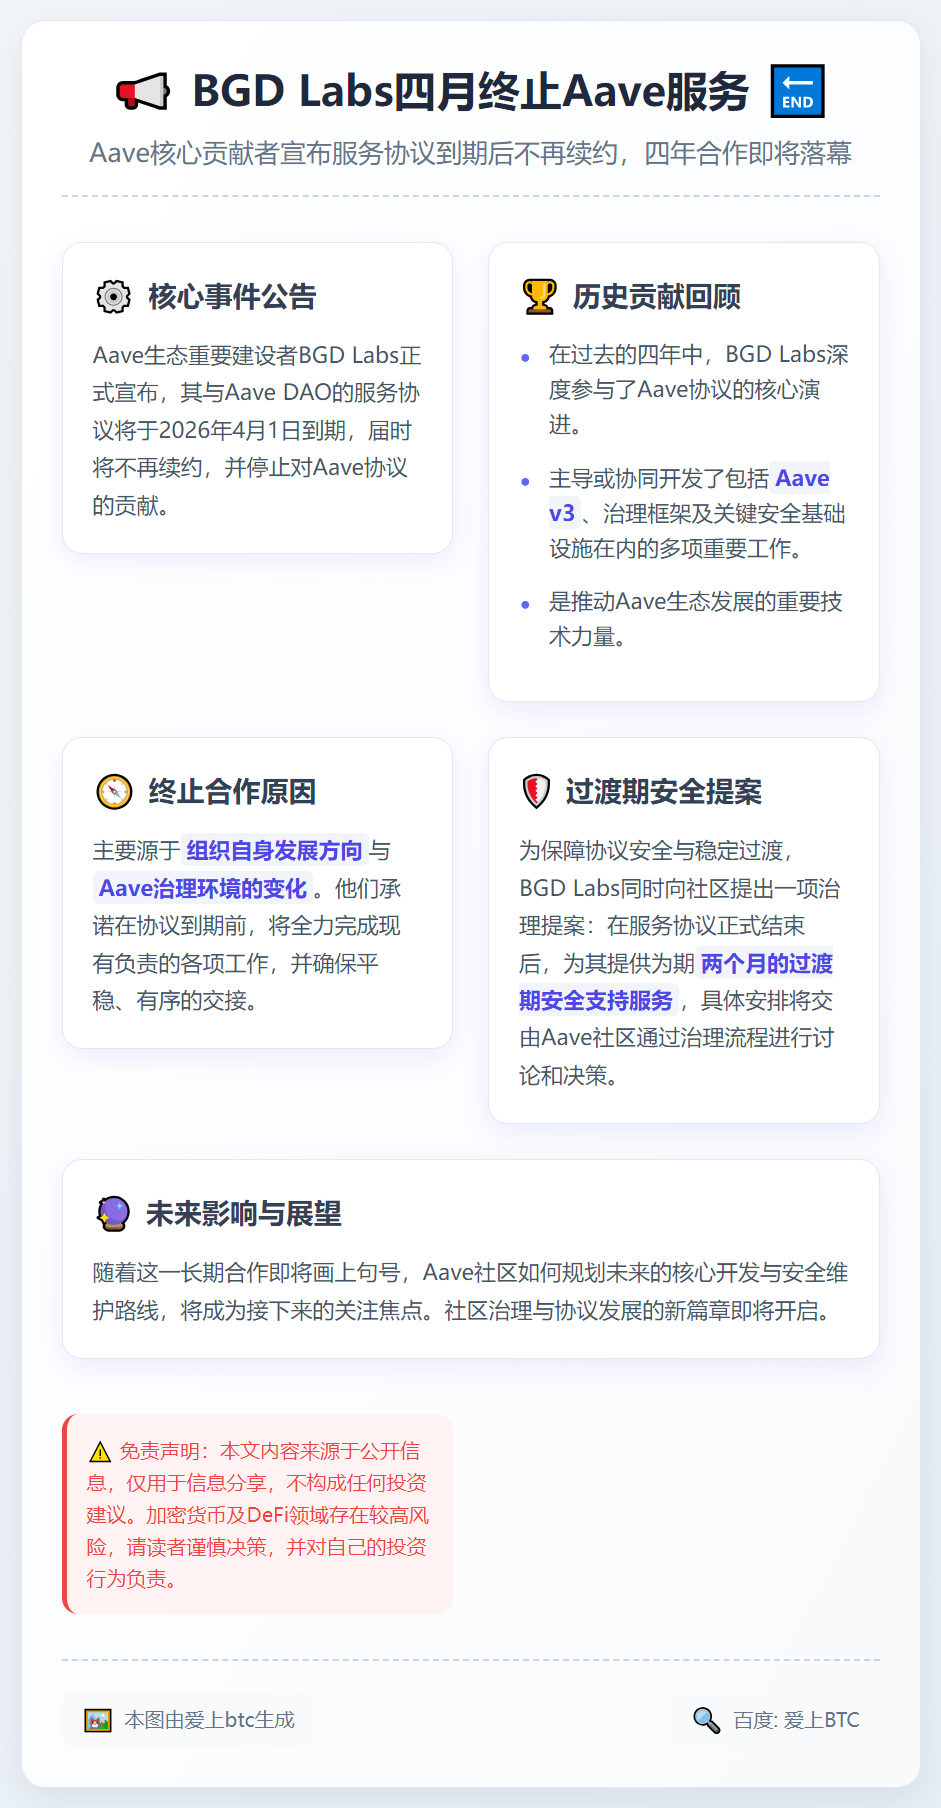Click the highlighted 两个月的过渡期安全支持服务 phrase
The height and width of the screenshot is (1808, 941).
point(676,982)
